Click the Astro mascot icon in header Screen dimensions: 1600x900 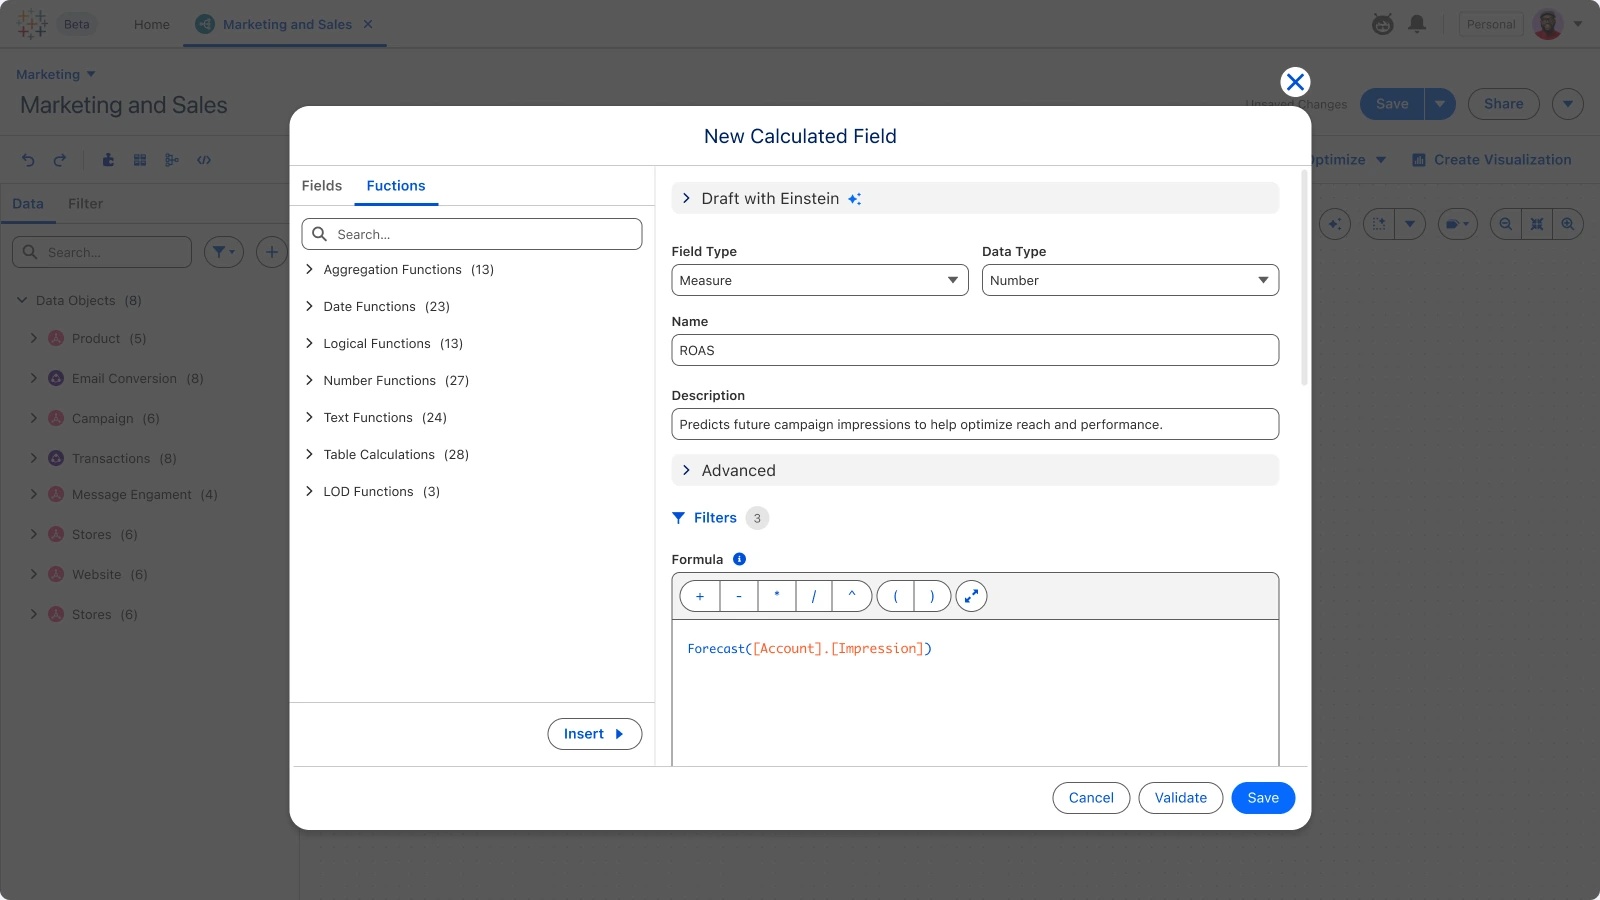(x=1383, y=24)
